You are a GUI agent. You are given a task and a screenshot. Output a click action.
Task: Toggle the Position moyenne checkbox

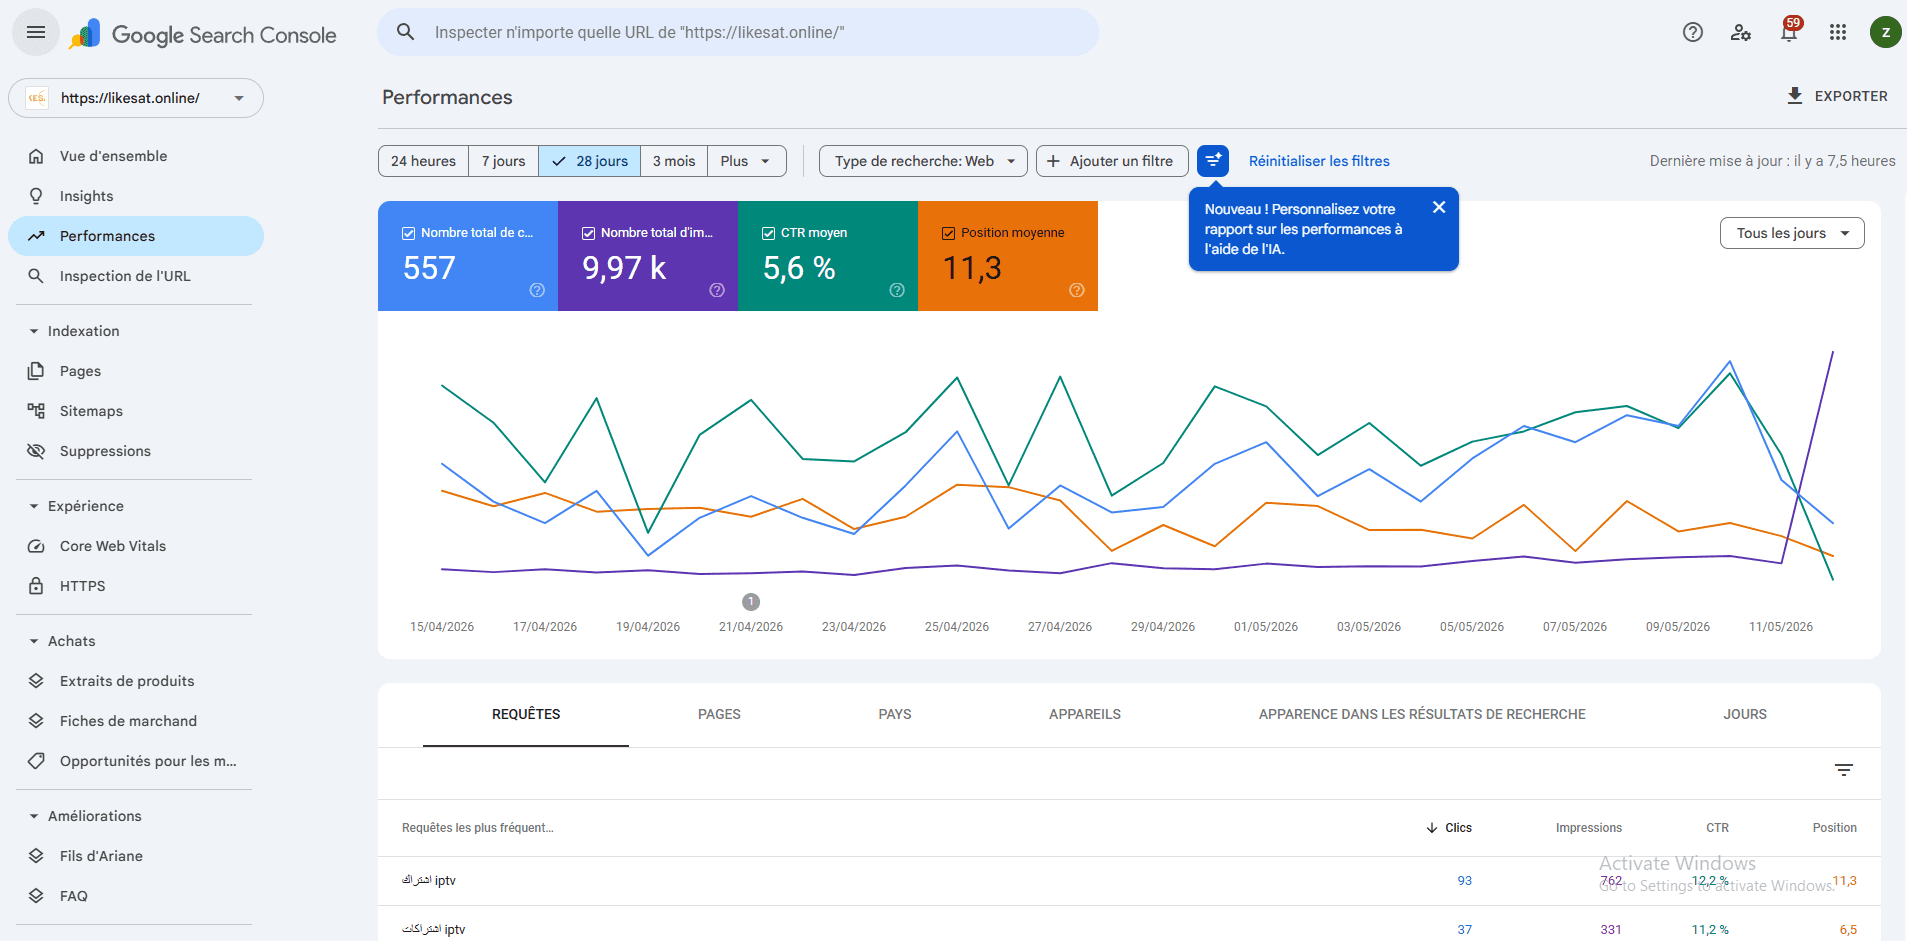948,233
